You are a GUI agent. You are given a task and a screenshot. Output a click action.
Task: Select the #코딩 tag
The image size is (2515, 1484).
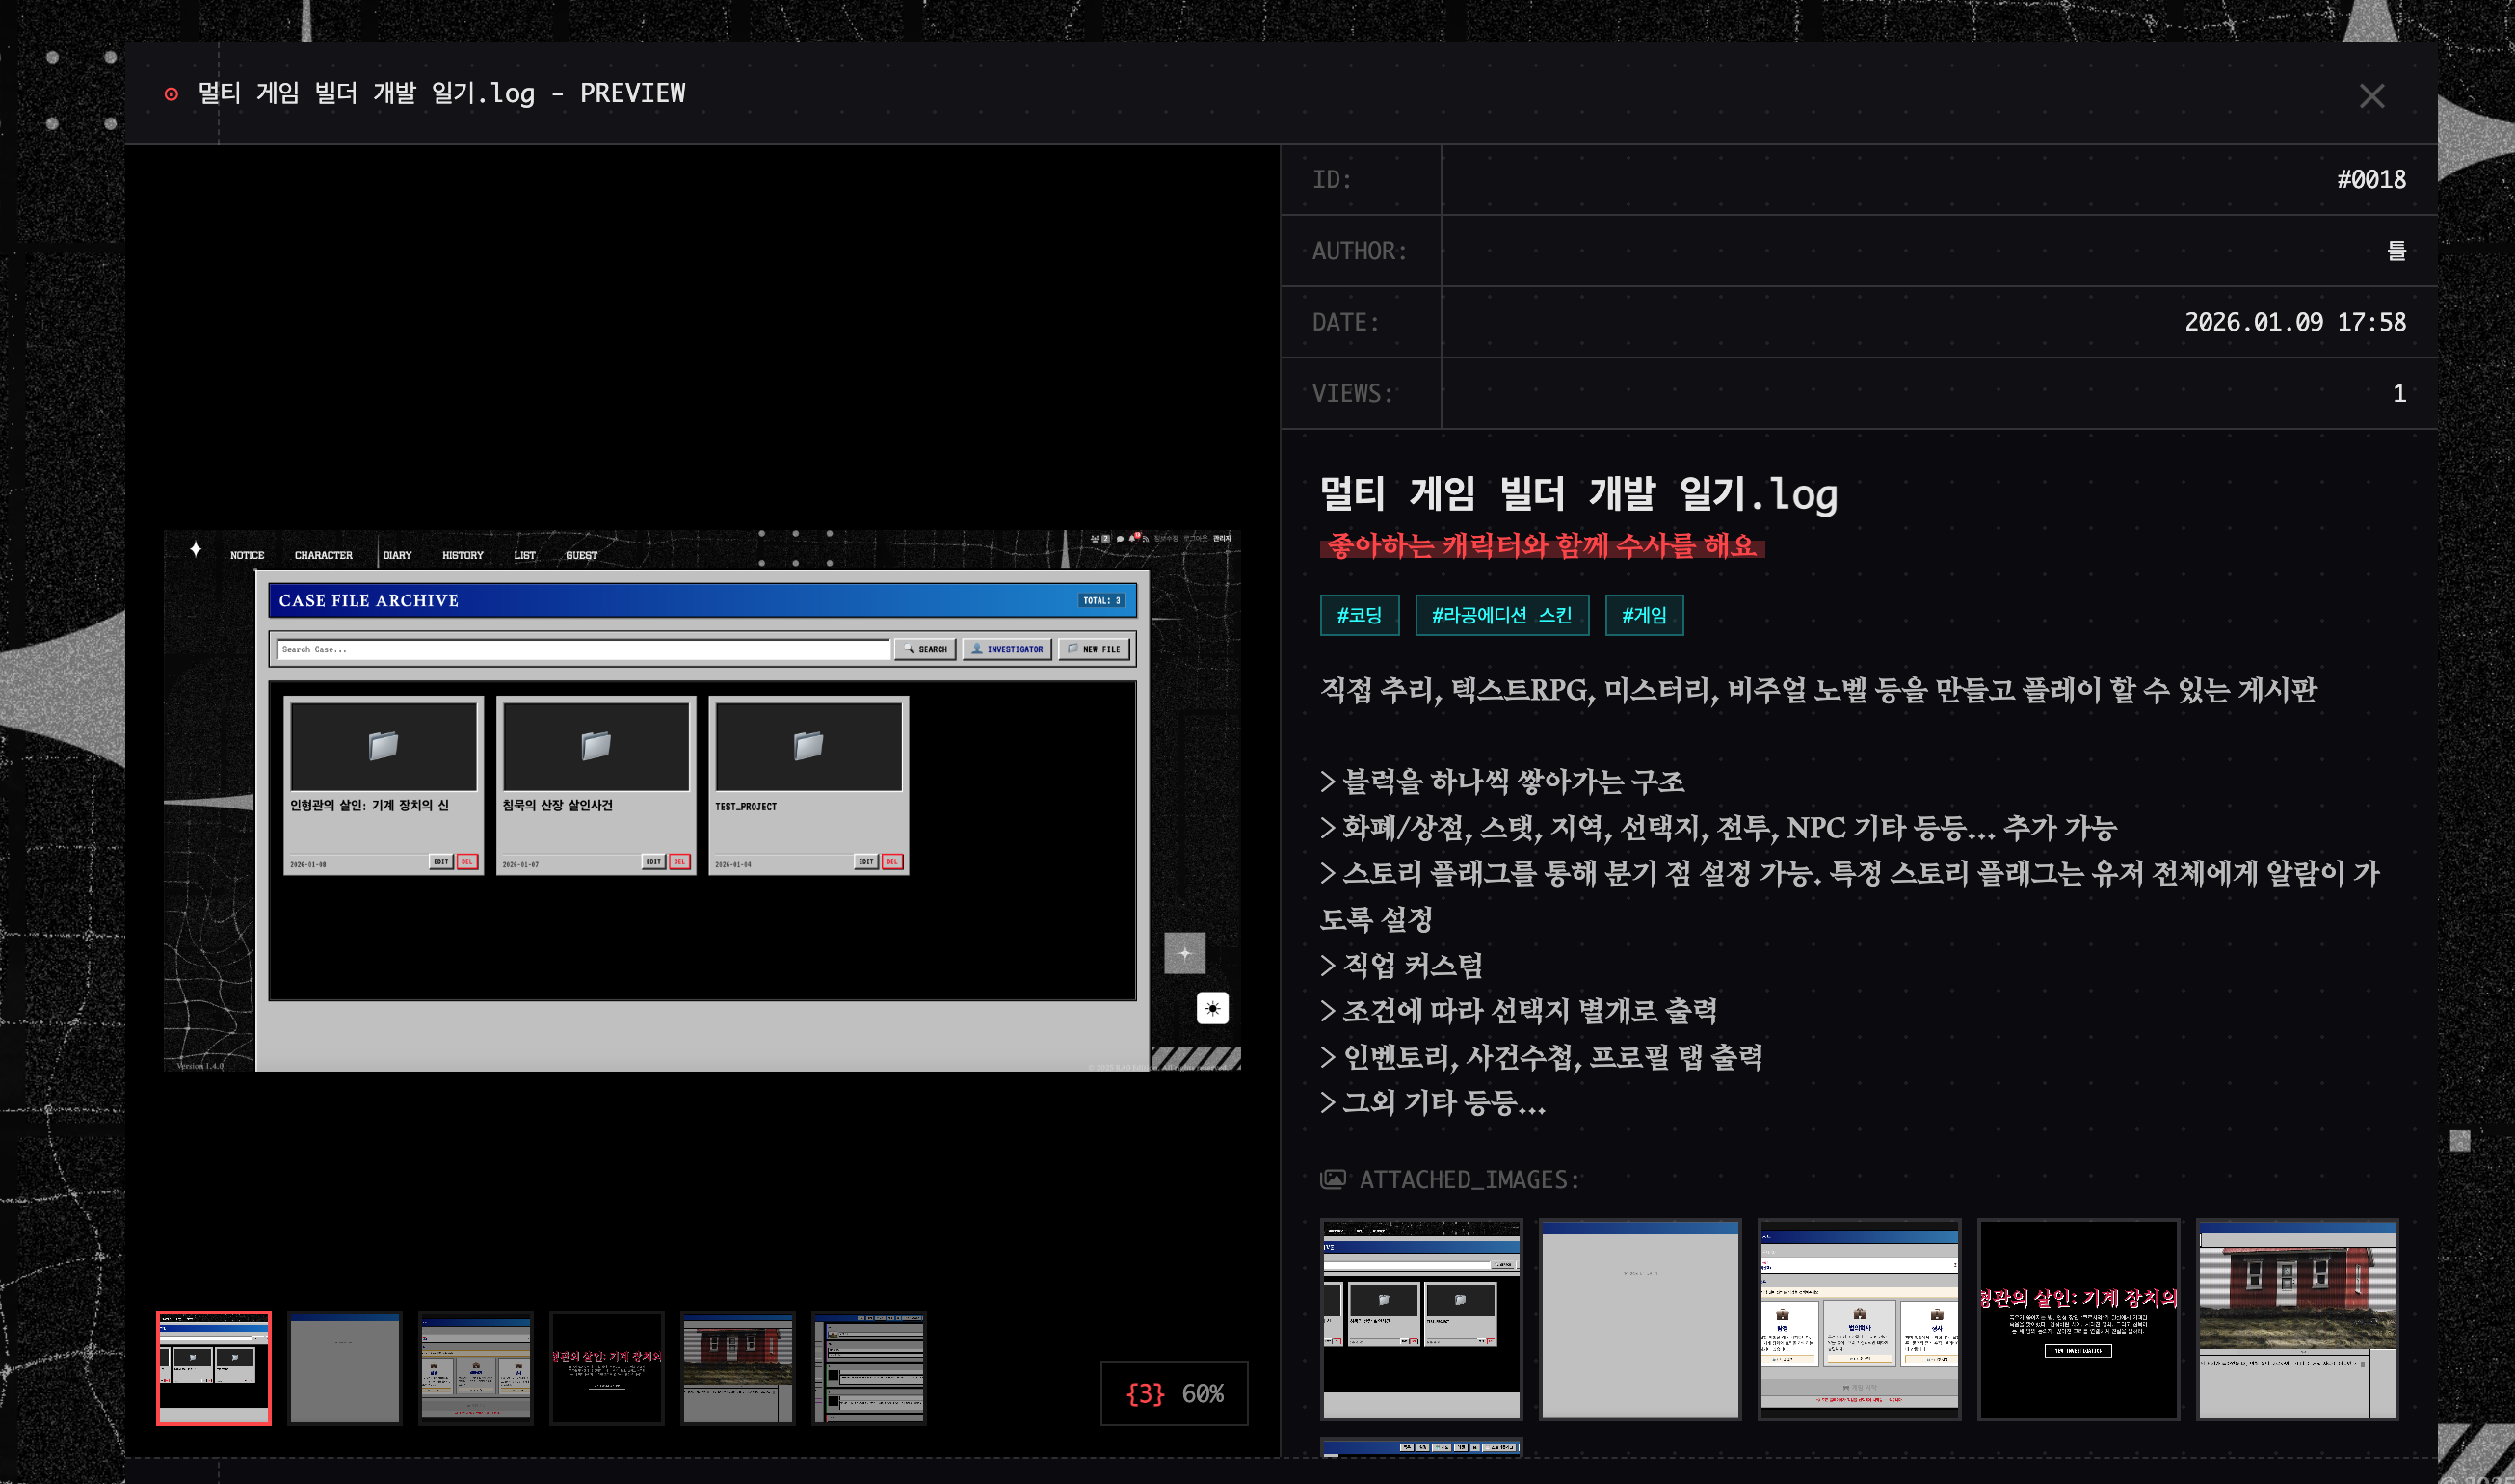(1360, 616)
